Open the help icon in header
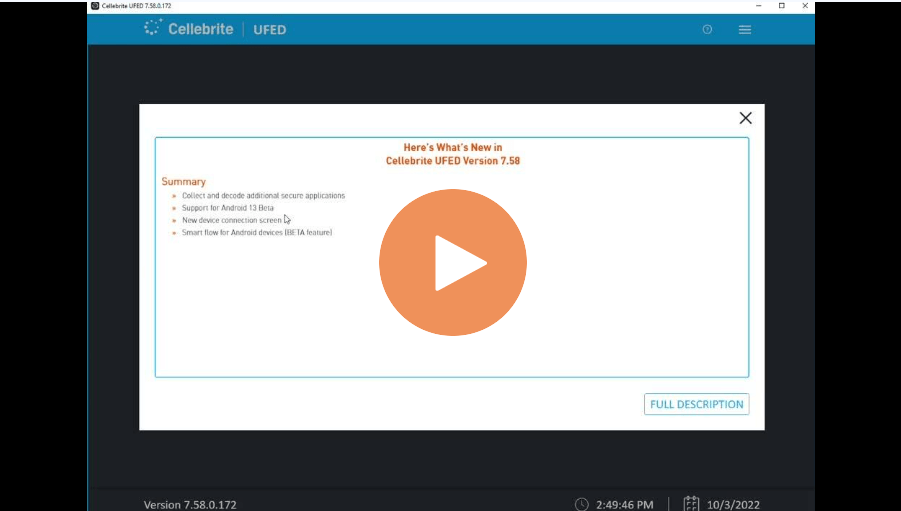 click(707, 29)
